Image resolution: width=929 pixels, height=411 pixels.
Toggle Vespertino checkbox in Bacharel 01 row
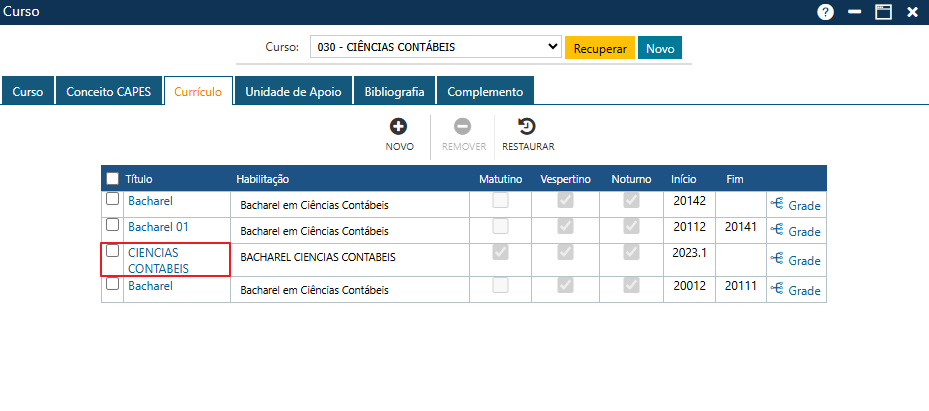pyautogui.click(x=565, y=226)
